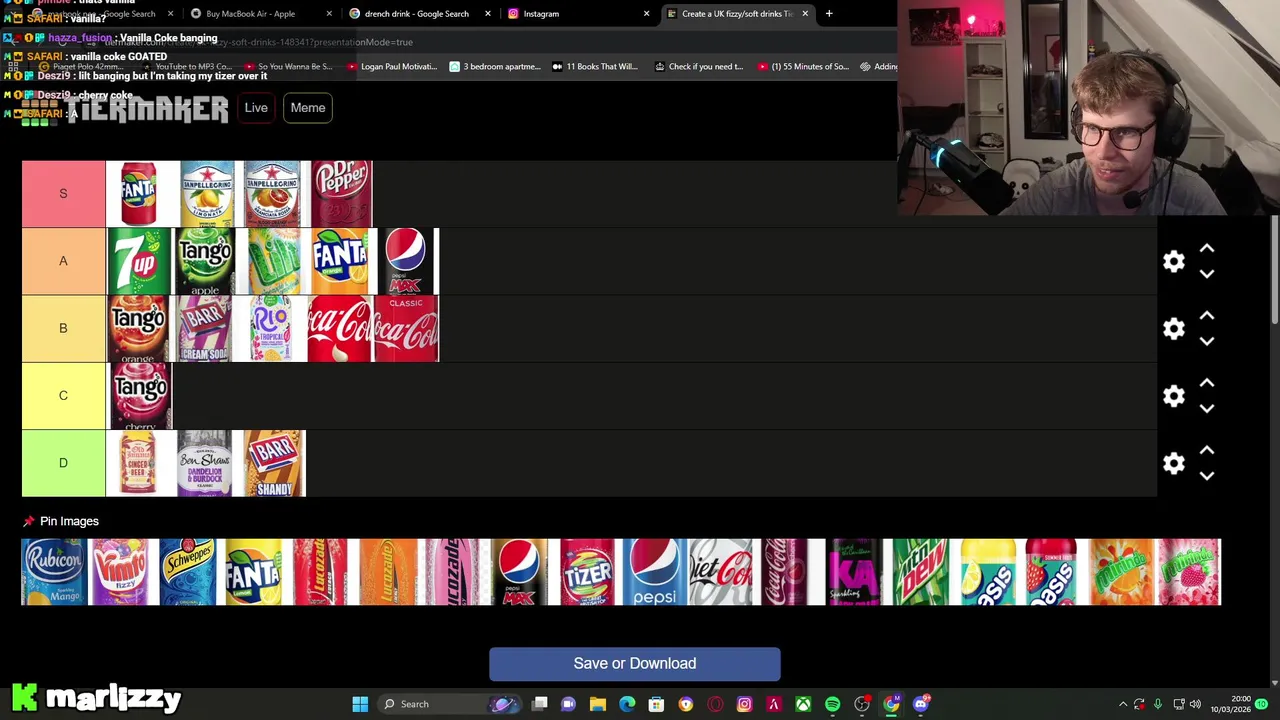Open Check if you need t... bookmark
Viewport: 1280px width, 720px height.
coord(699,67)
